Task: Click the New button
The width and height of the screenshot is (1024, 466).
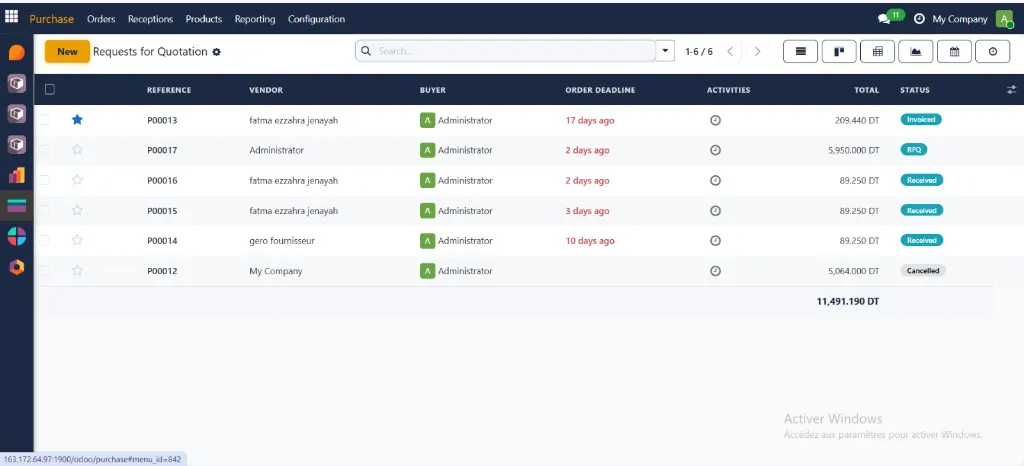Action: [67, 52]
